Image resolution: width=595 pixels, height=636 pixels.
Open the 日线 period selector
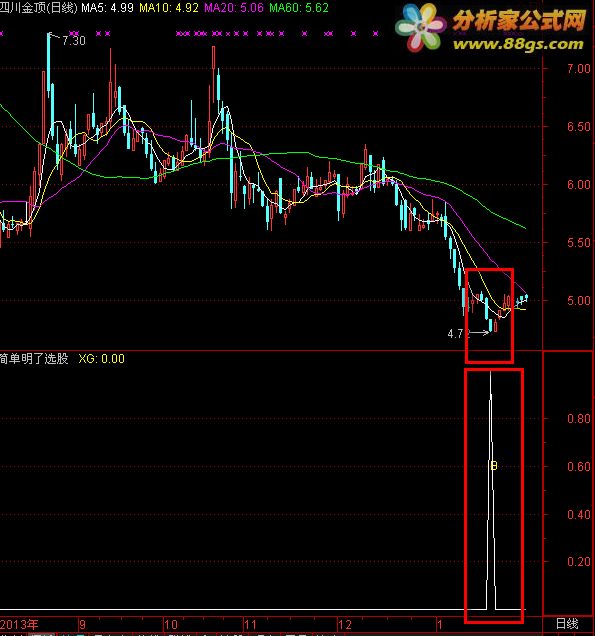click(567, 623)
